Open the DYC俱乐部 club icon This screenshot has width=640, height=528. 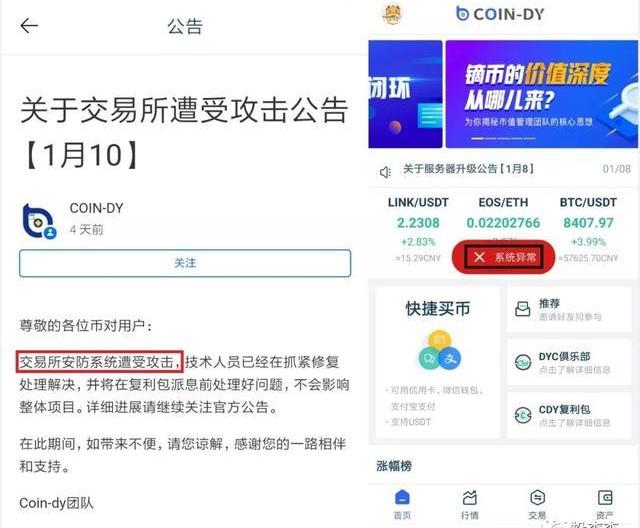pyautogui.click(x=522, y=362)
